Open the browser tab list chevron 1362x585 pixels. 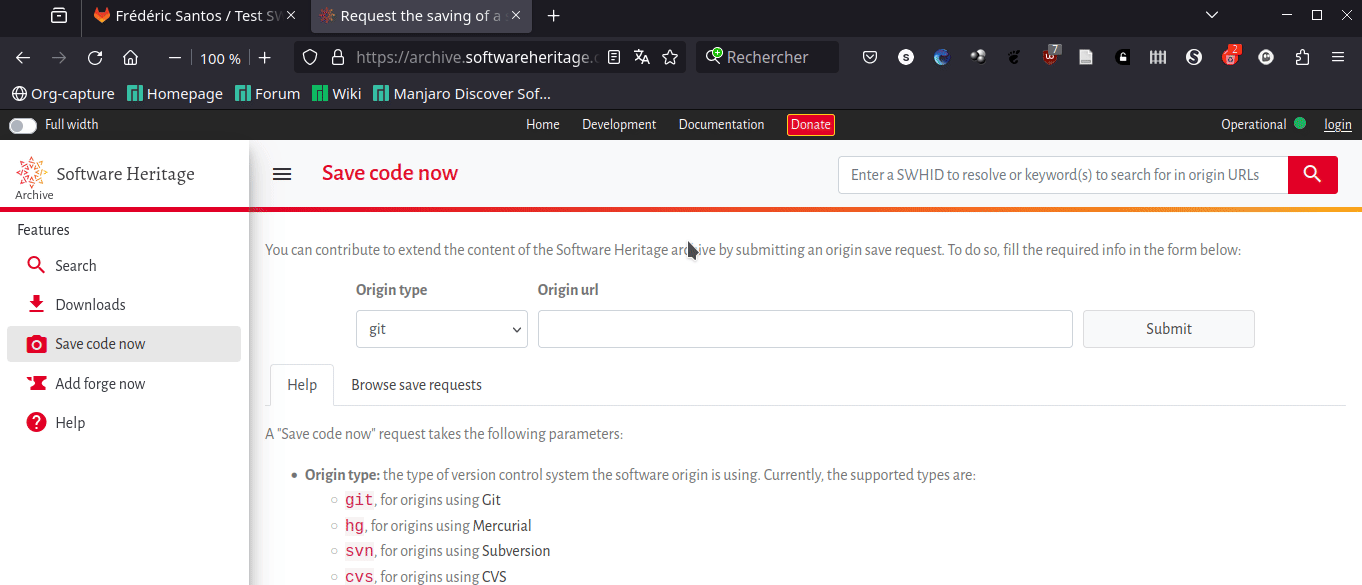click(1211, 15)
